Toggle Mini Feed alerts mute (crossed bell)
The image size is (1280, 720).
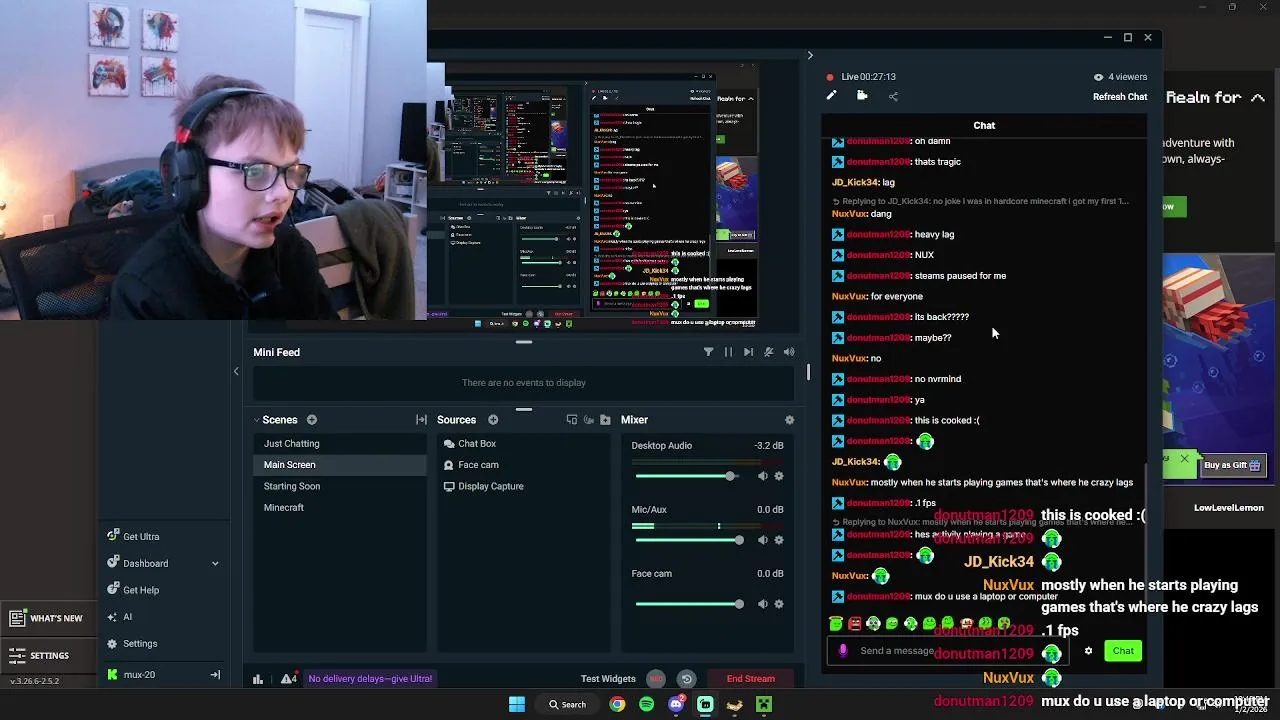(768, 352)
